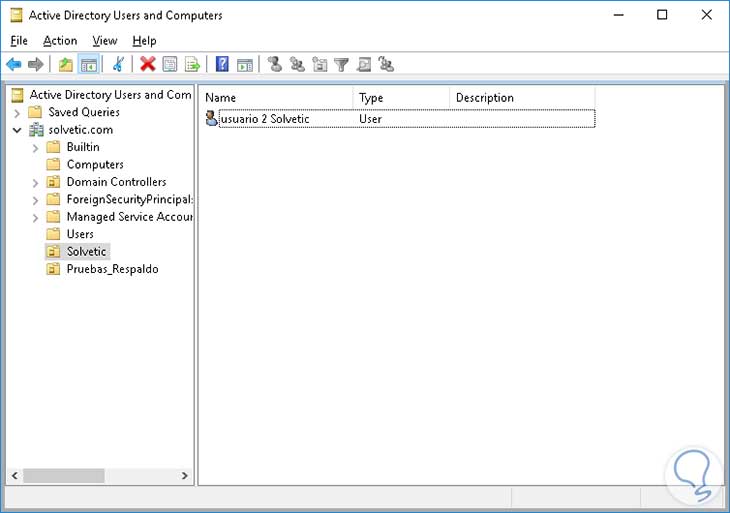Screen dimensions: 730x513
Task: Select the Domain Controllers OU
Action: [x=116, y=182]
